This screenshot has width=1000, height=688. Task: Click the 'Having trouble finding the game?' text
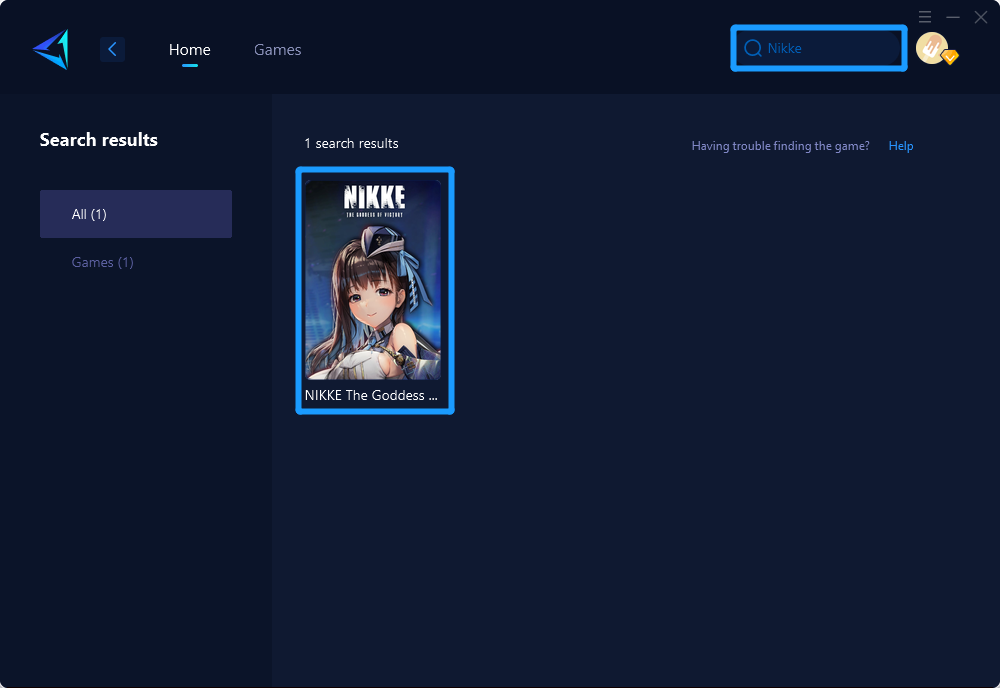point(781,146)
